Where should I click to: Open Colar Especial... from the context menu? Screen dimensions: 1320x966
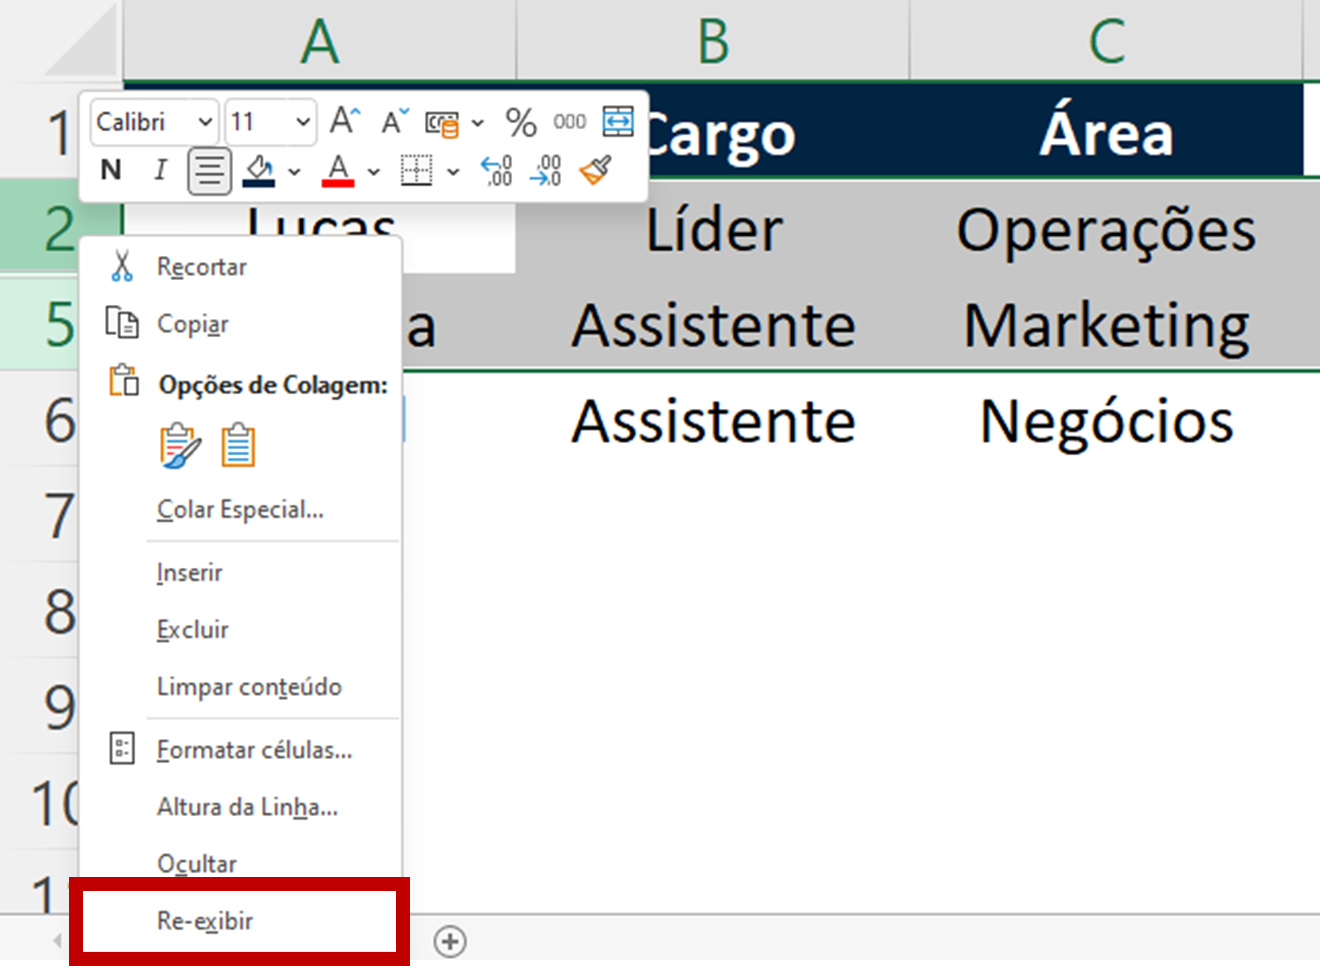click(x=241, y=509)
